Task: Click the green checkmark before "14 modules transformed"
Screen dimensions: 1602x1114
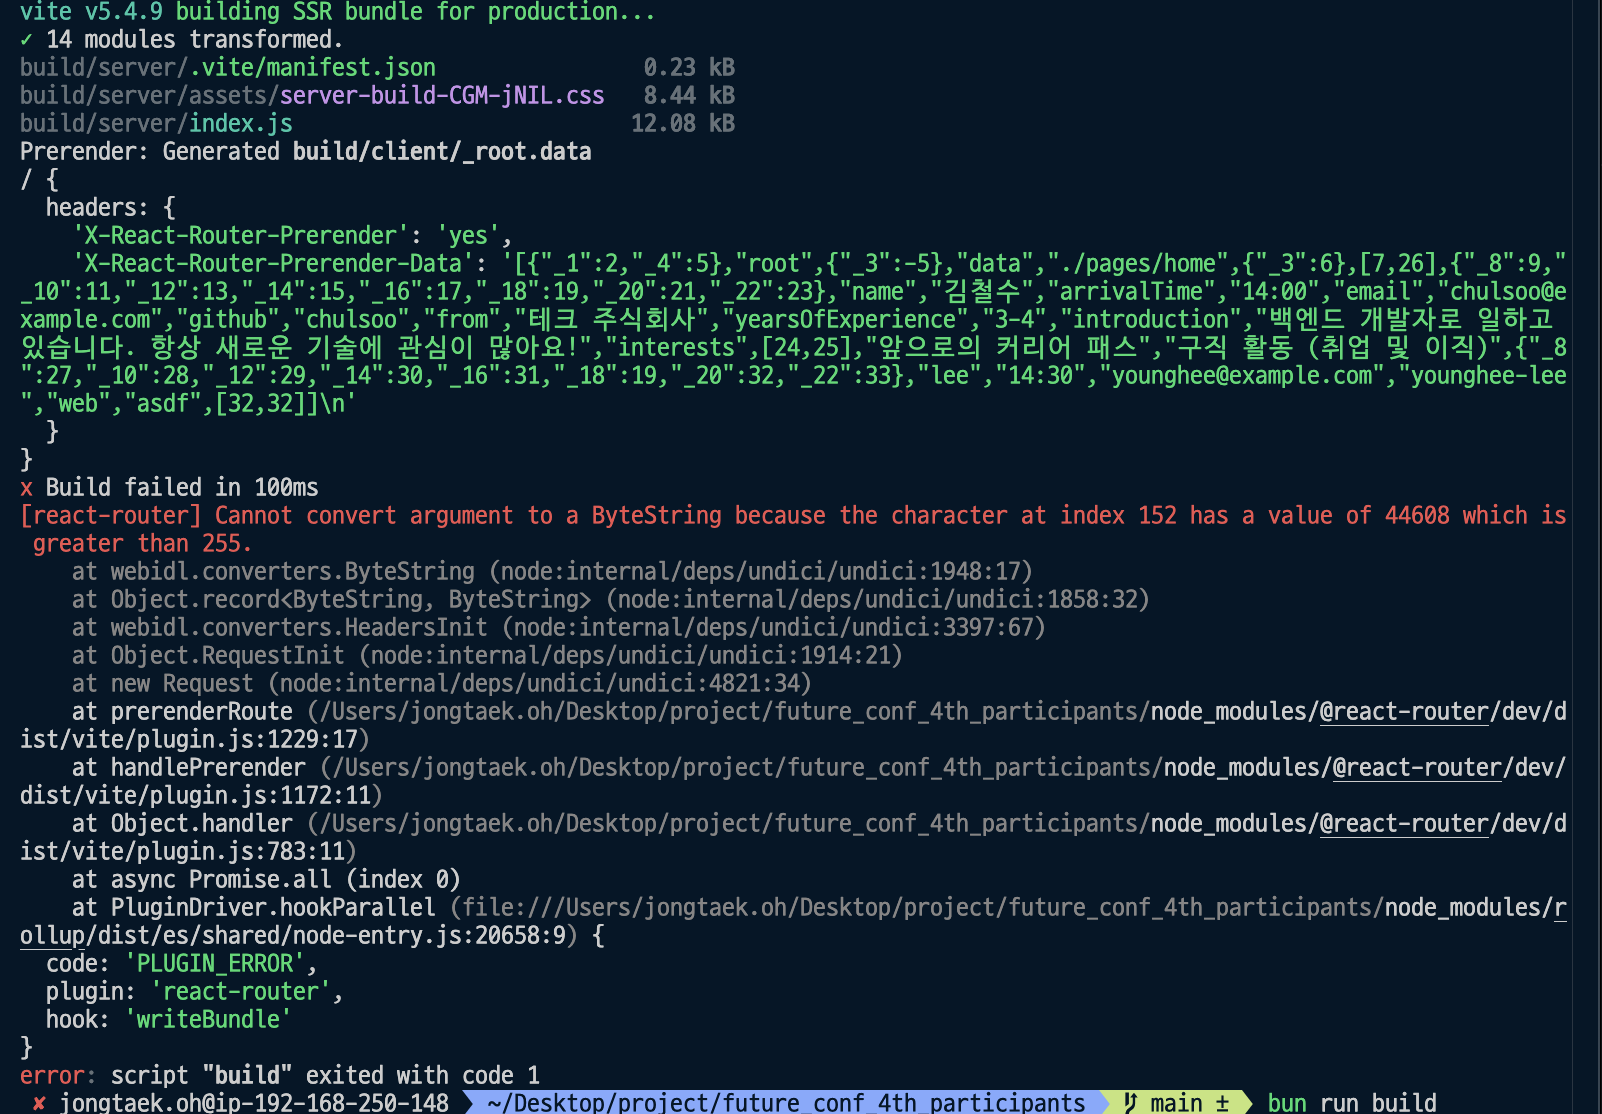Action: pyautogui.click(x=27, y=40)
